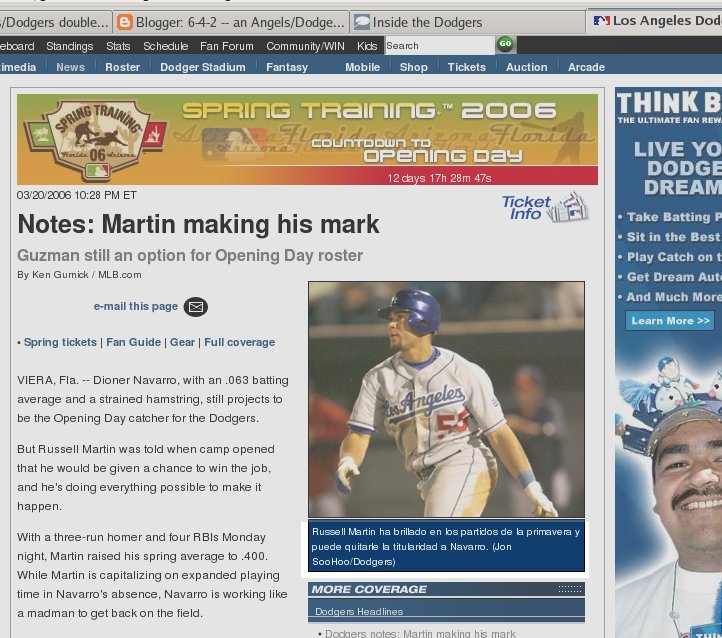Screen dimensions: 722x638
Task: Click inside the Search text field
Action: pos(438,46)
